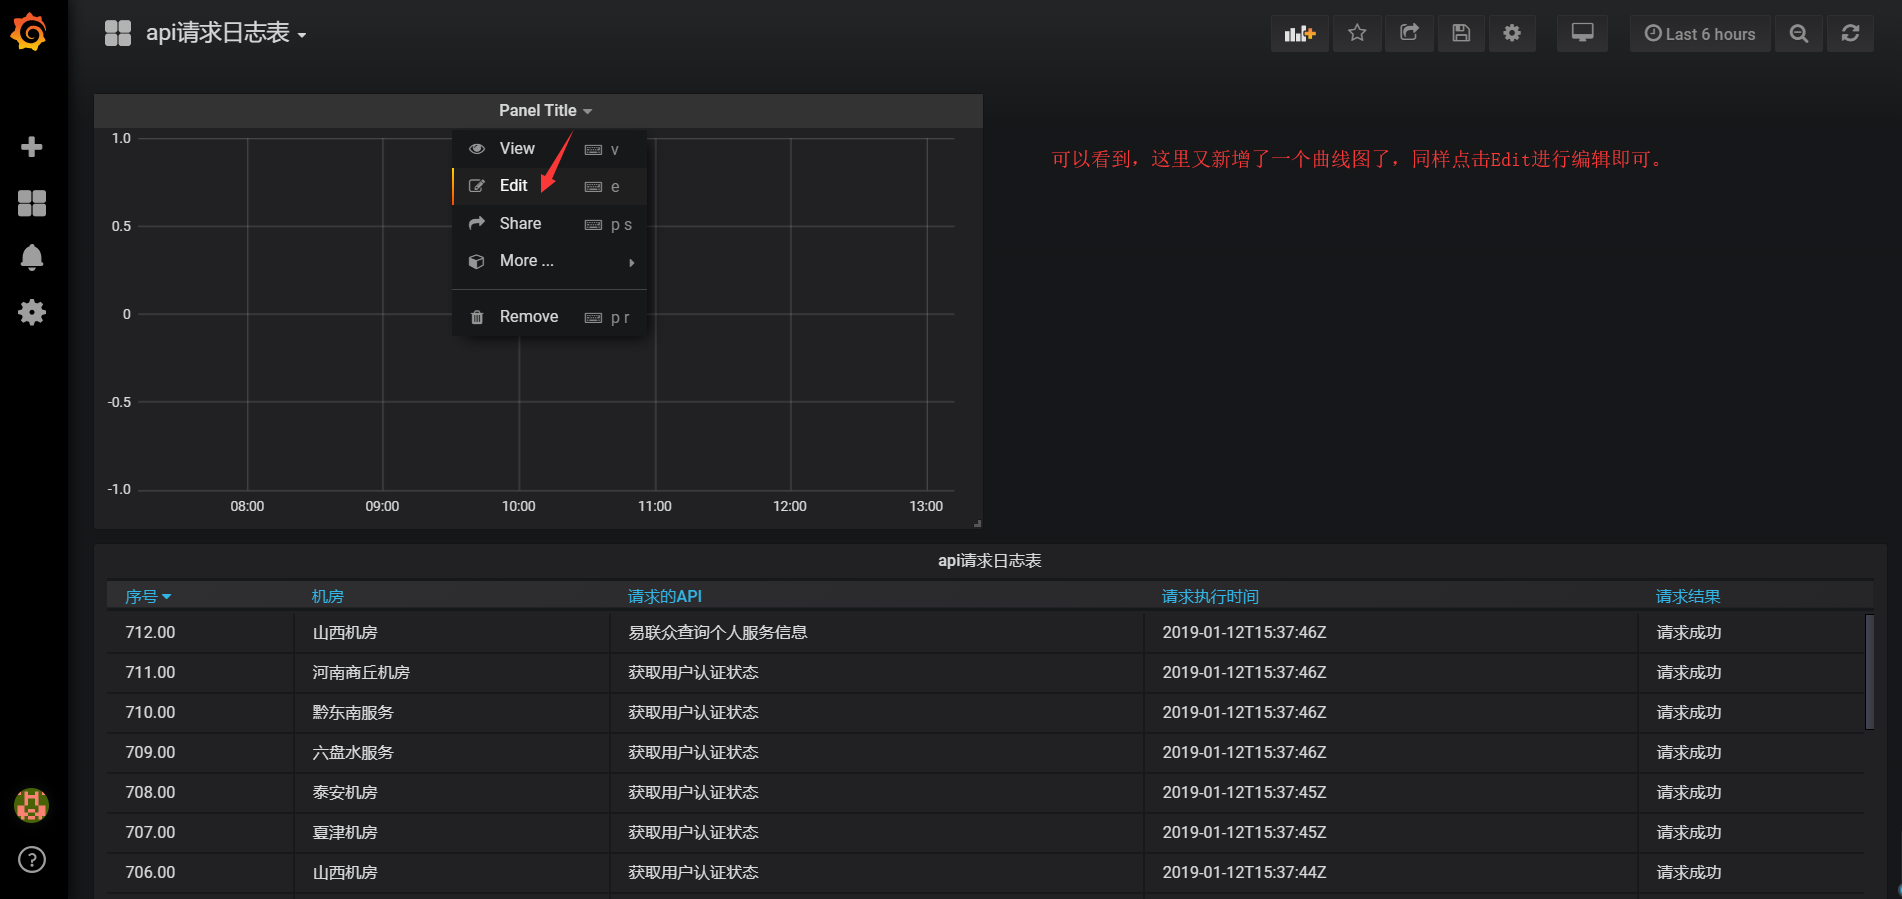This screenshot has height=899, width=1902.
Task: Select Remove in the panel menu
Action: 549,317
